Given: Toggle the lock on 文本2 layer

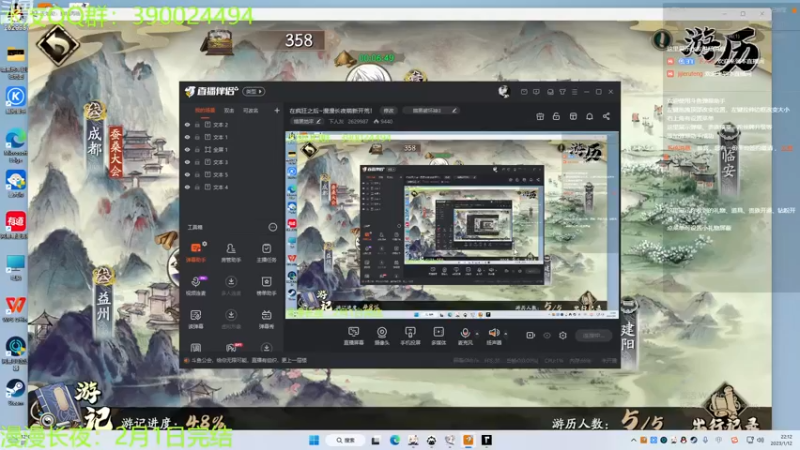Looking at the screenshot, I should point(197,124).
